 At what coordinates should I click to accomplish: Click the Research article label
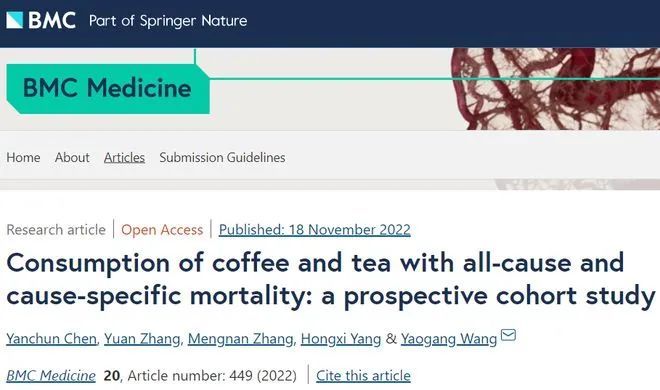click(56, 230)
